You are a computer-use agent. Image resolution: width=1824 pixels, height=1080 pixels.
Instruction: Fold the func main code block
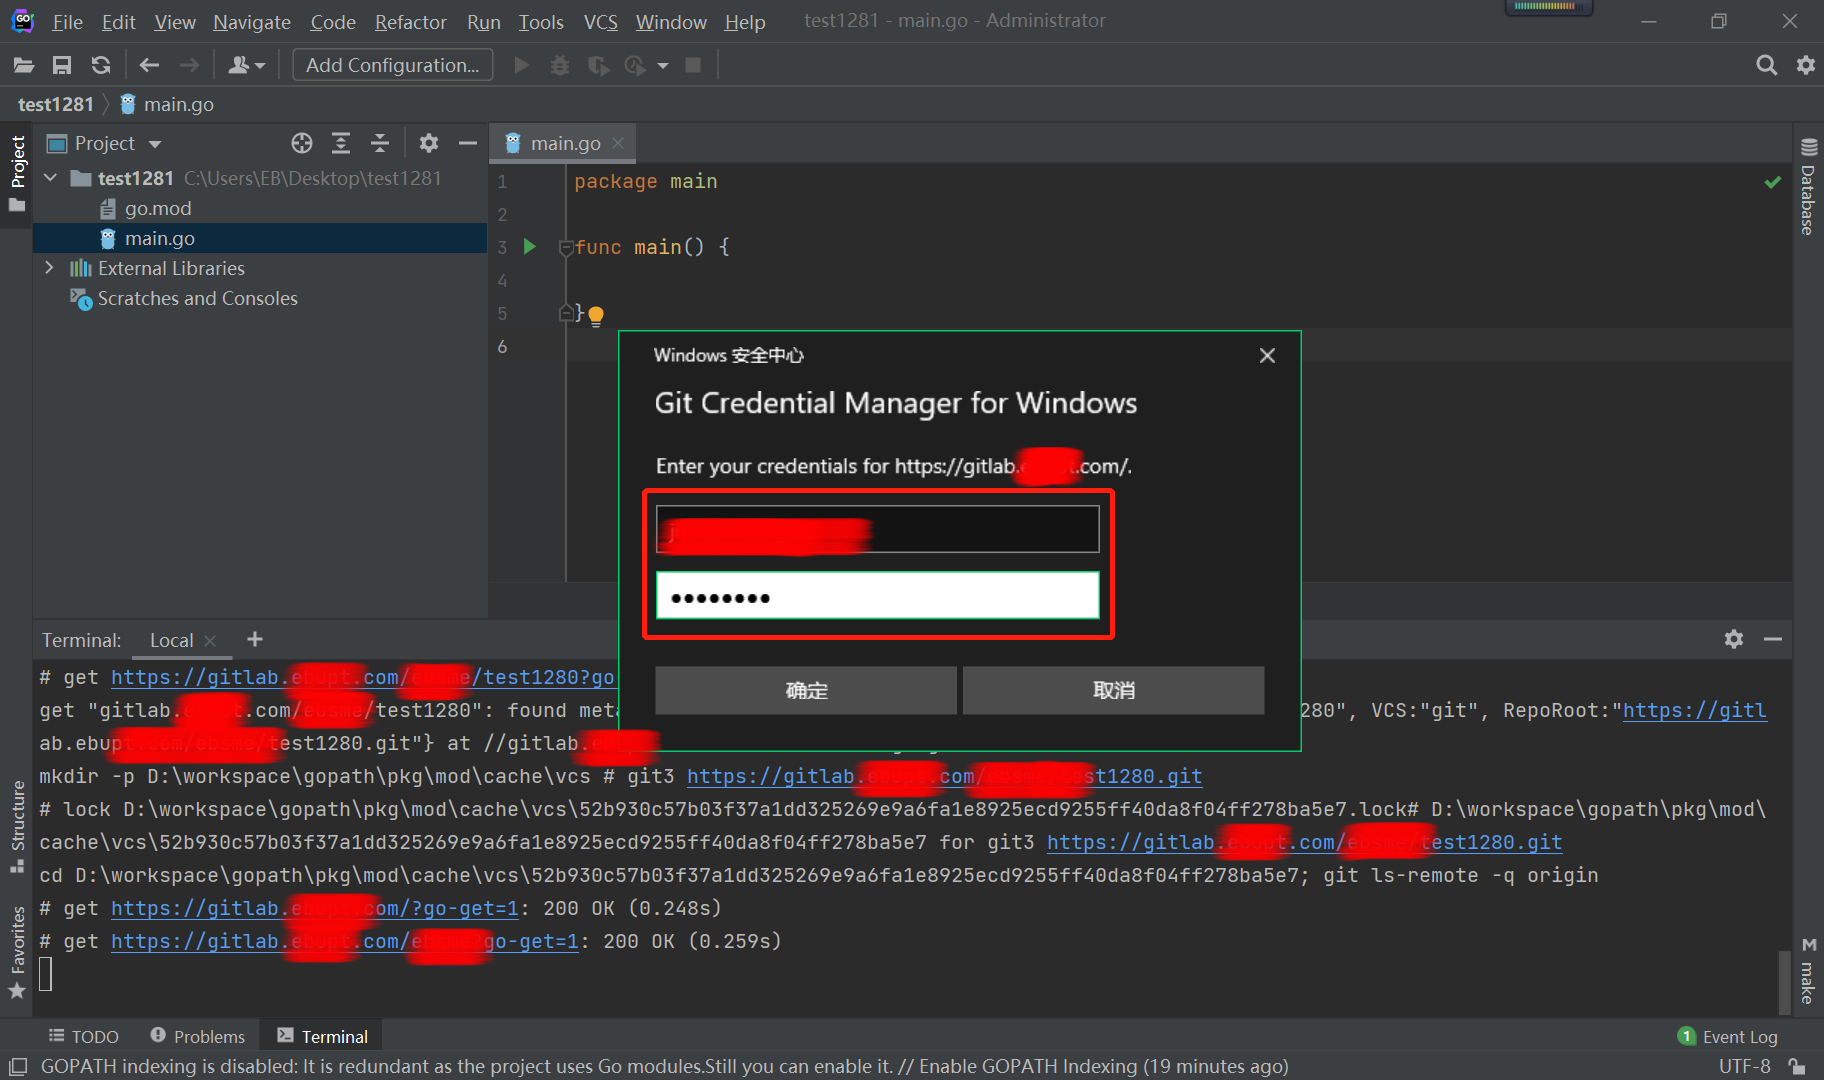click(x=566, y=247)
